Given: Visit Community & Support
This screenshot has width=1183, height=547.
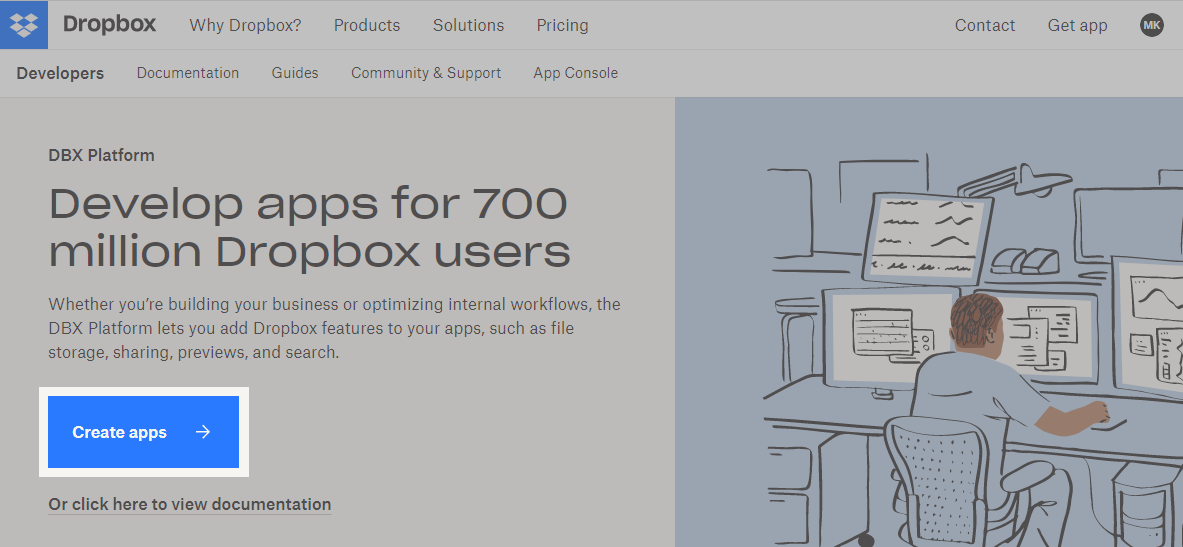Looking at the screenshot, I should pyautogui.click(x=426, y=73).
